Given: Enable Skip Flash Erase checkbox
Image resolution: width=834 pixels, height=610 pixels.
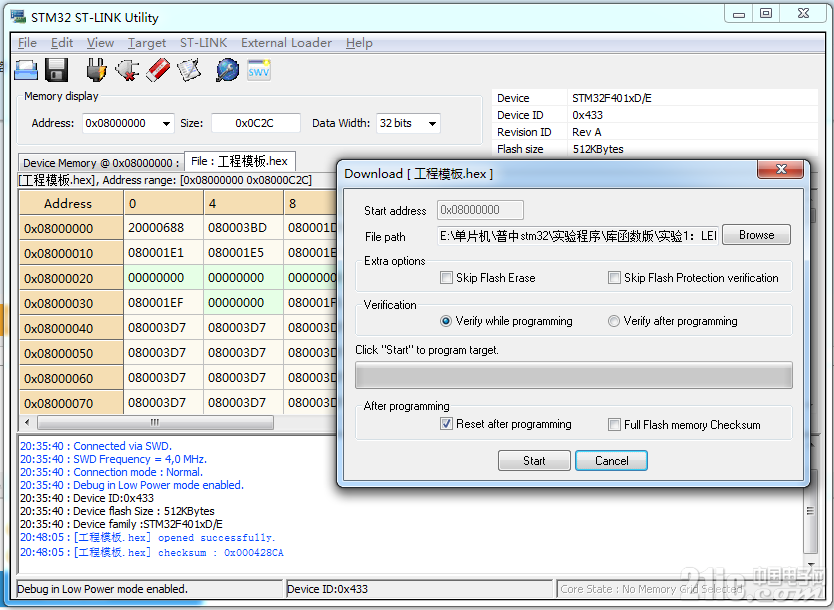Looking at the screenshot, I should 446,278.
